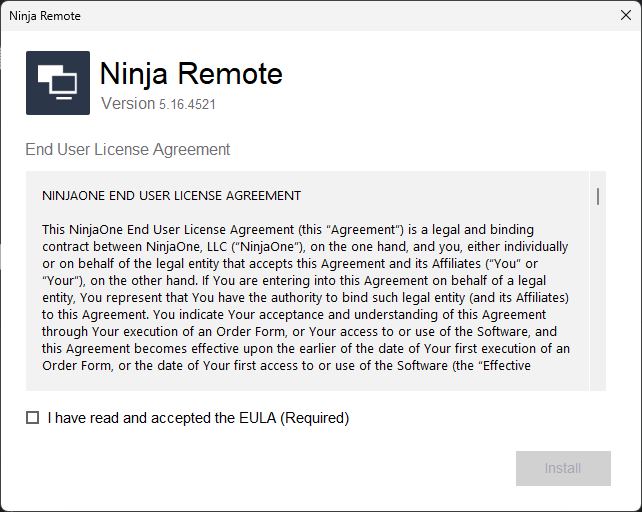Click the large Ninja Remote heading
Viewport: 642px width, 512px height.
(x=191, y=74)
